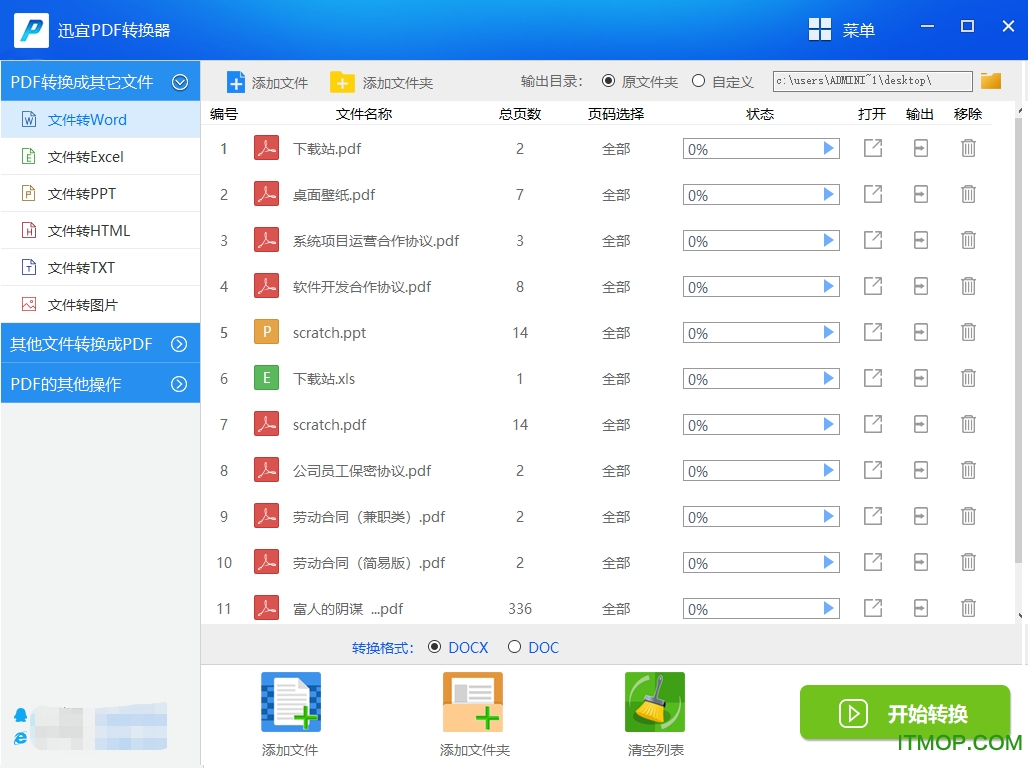This screenshot has height=768, width=1028.
Task: Click the play arrow on 下载站.pdf progress bar
Action: pyautogui.click(x=829, y=148)
